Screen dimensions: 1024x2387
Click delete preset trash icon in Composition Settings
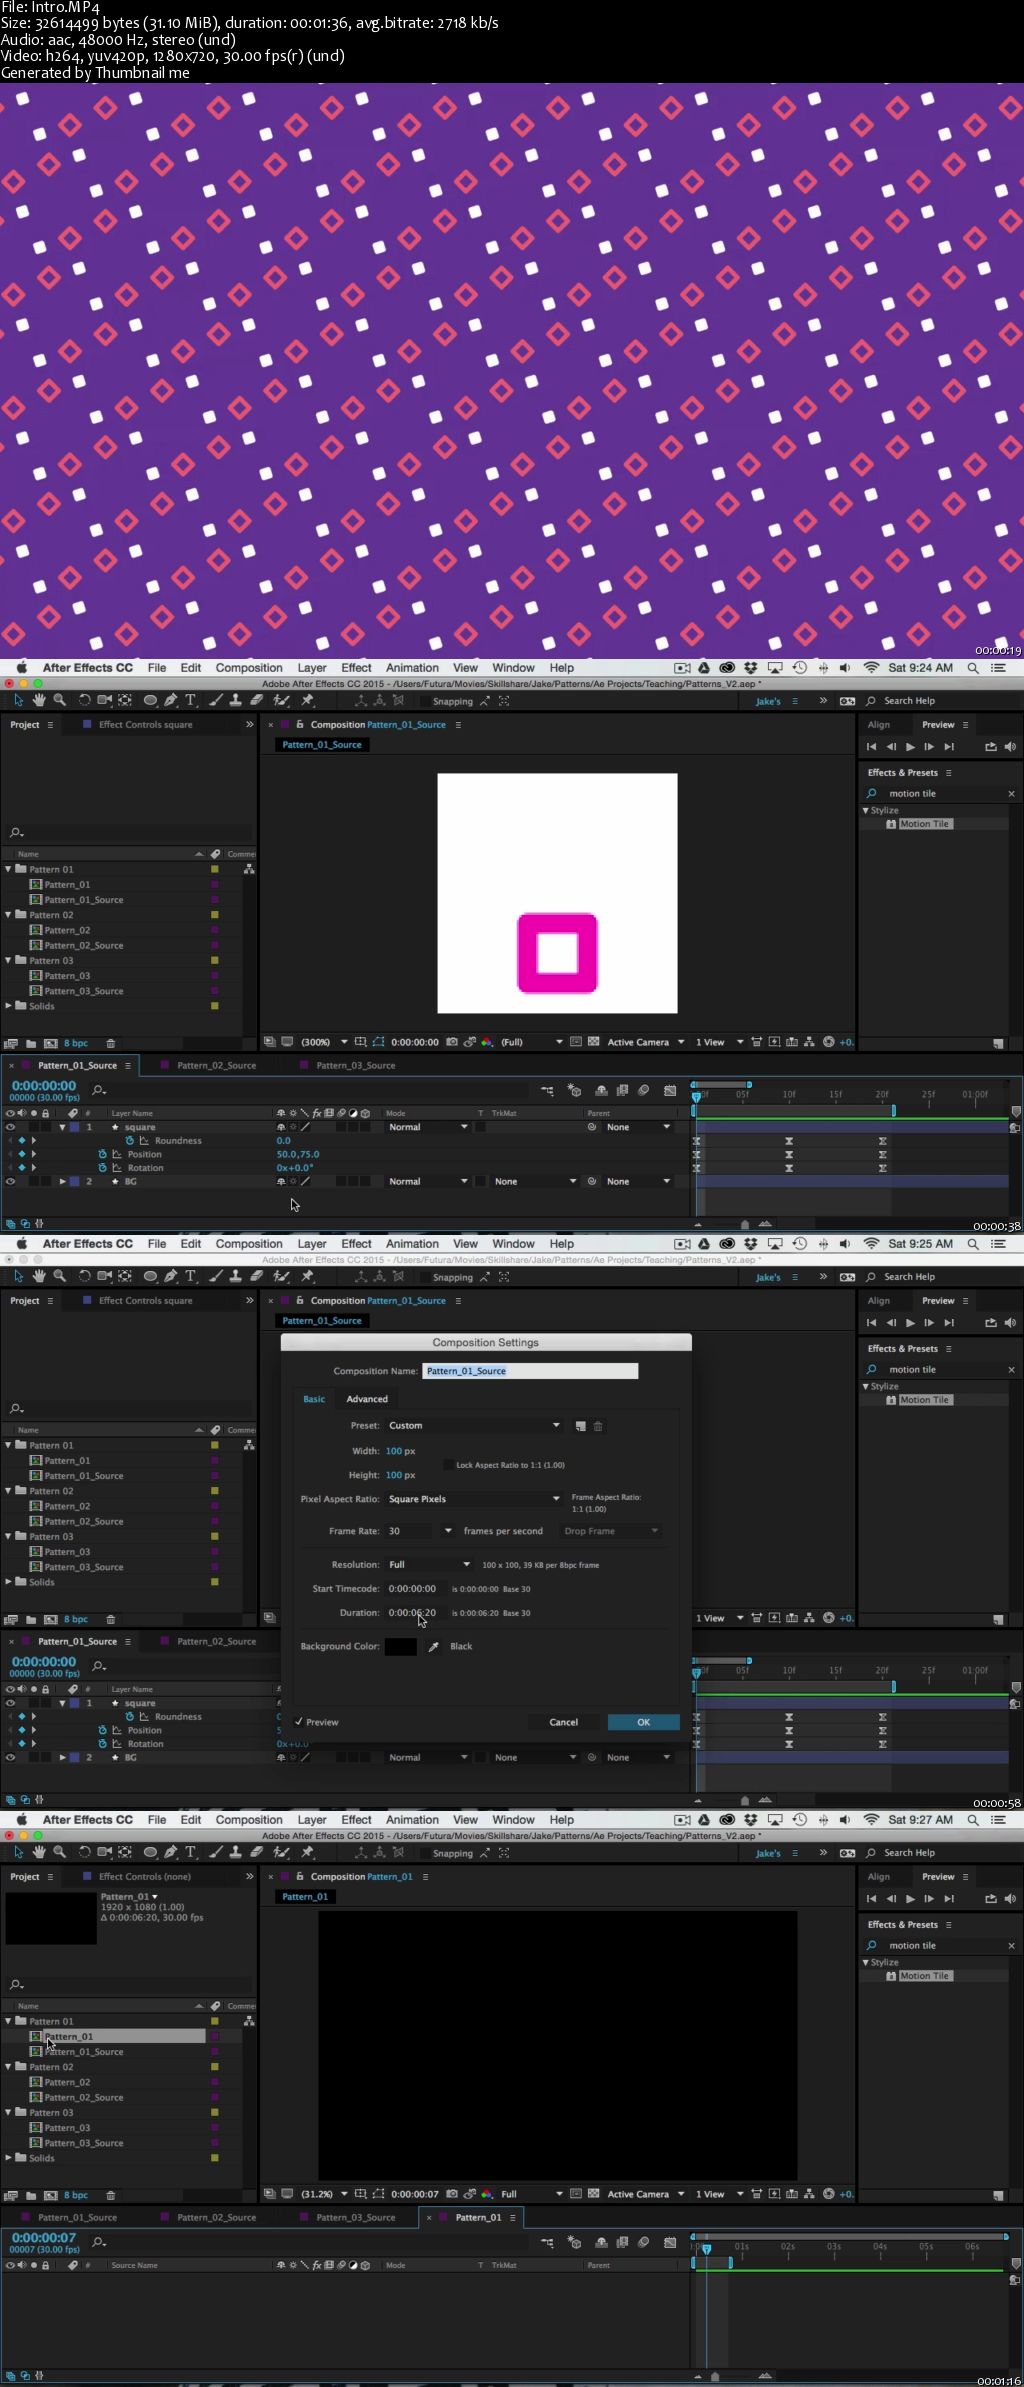(x=598, y=1426)
